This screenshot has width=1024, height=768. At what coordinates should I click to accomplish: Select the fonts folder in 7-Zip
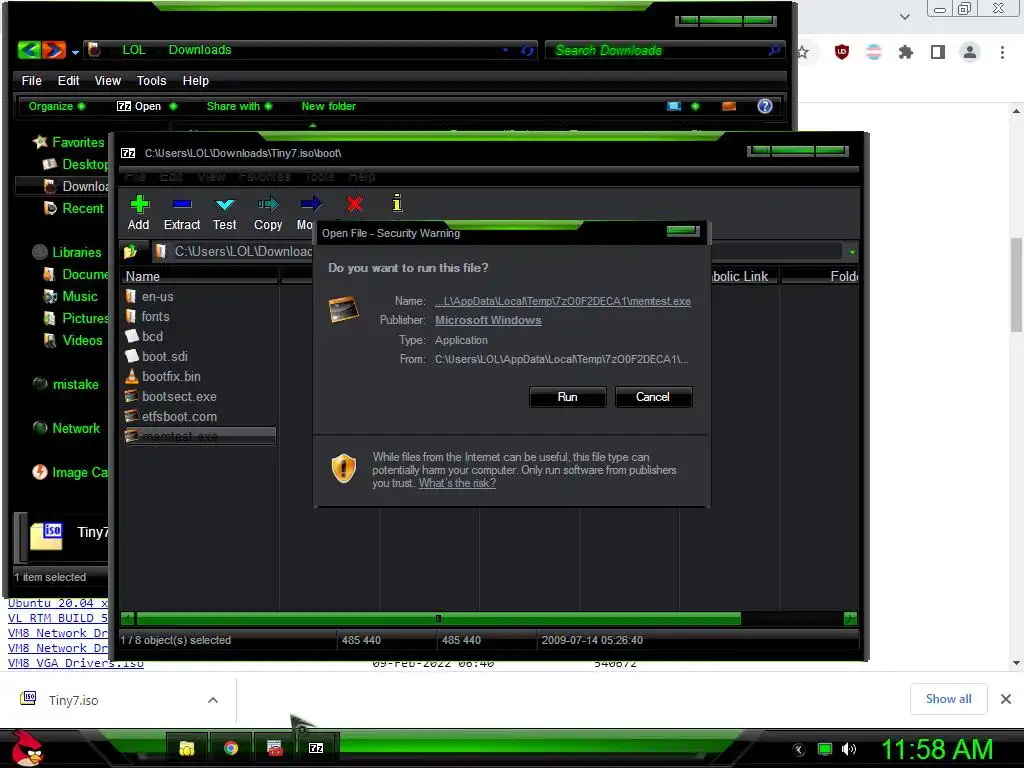click(x=148, y=317)
